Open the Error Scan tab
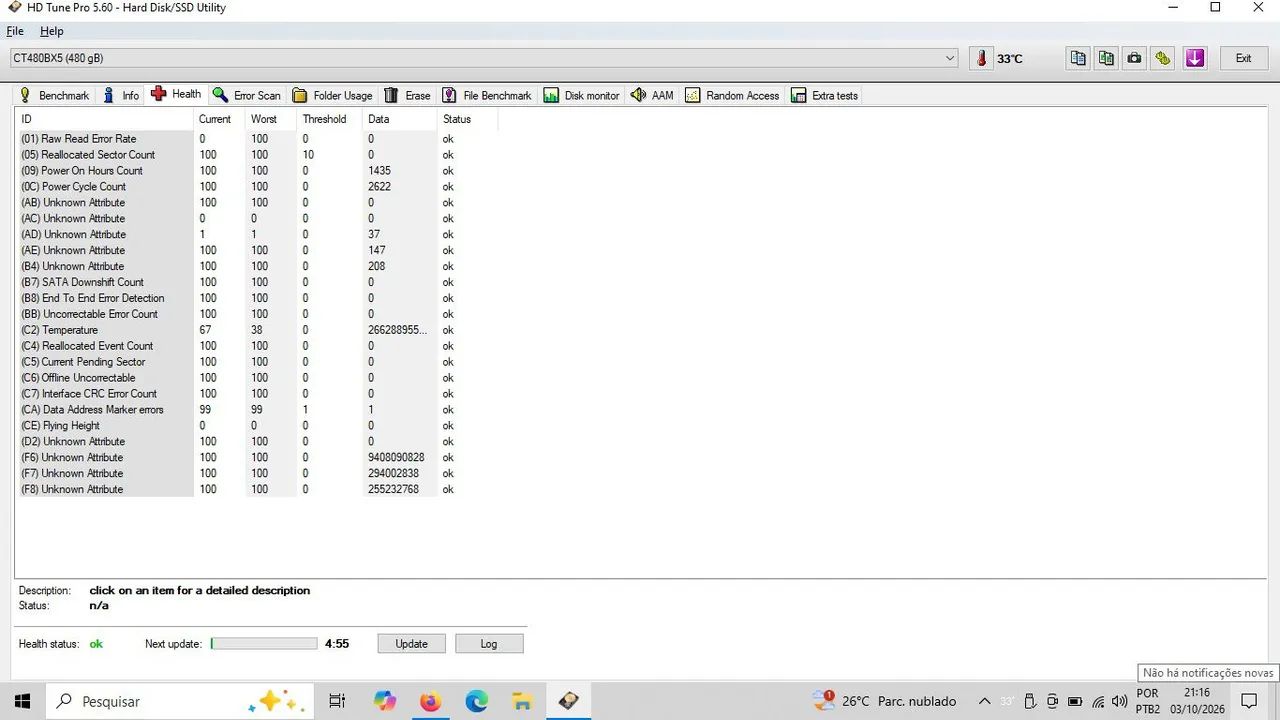This screenshot has width=1280, height=720. tap(246, 96)
